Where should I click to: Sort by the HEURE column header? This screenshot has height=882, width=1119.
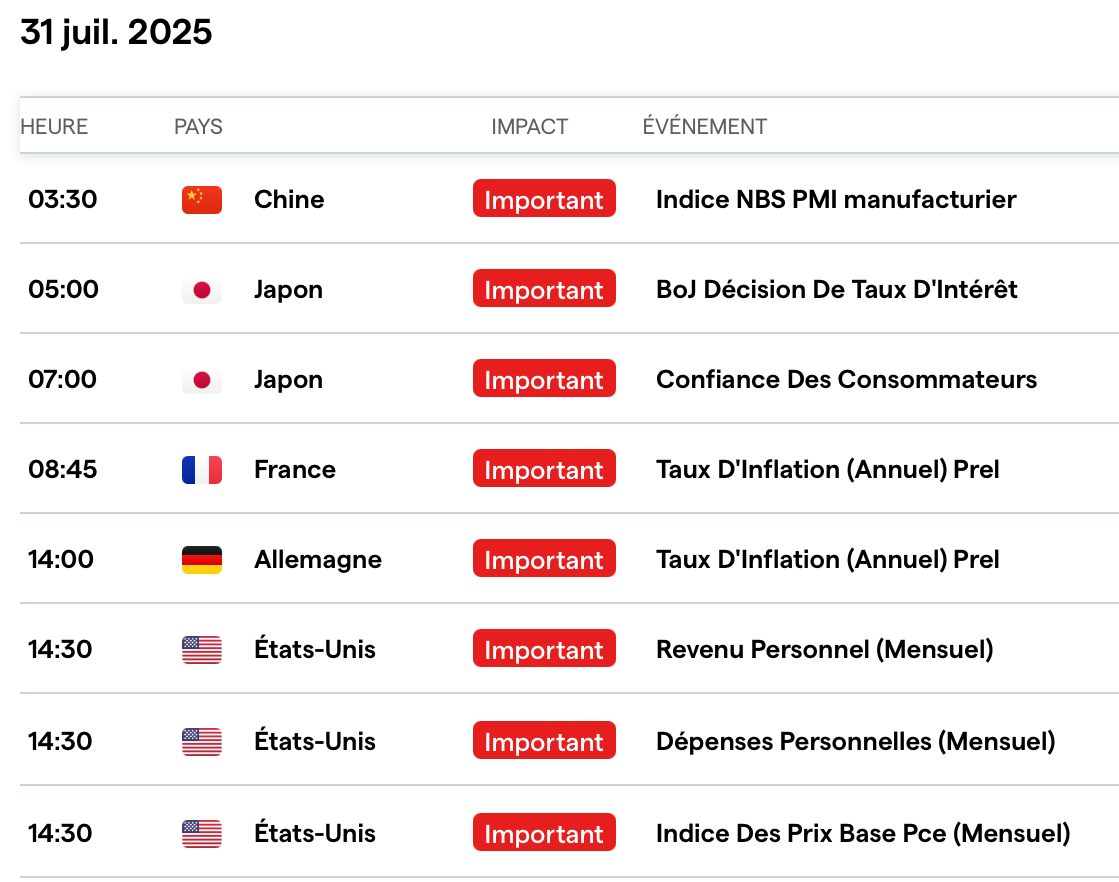click(54, 127)
